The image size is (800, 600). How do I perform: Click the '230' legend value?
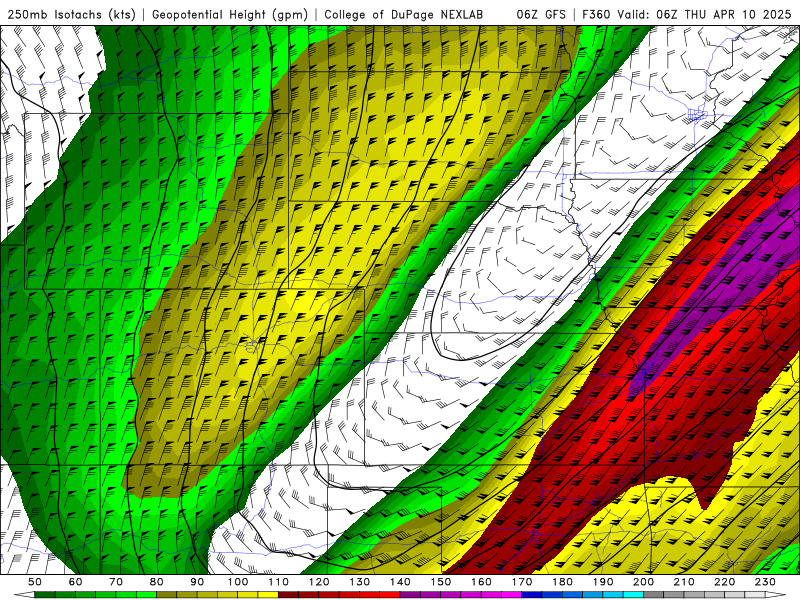(765, 582)
